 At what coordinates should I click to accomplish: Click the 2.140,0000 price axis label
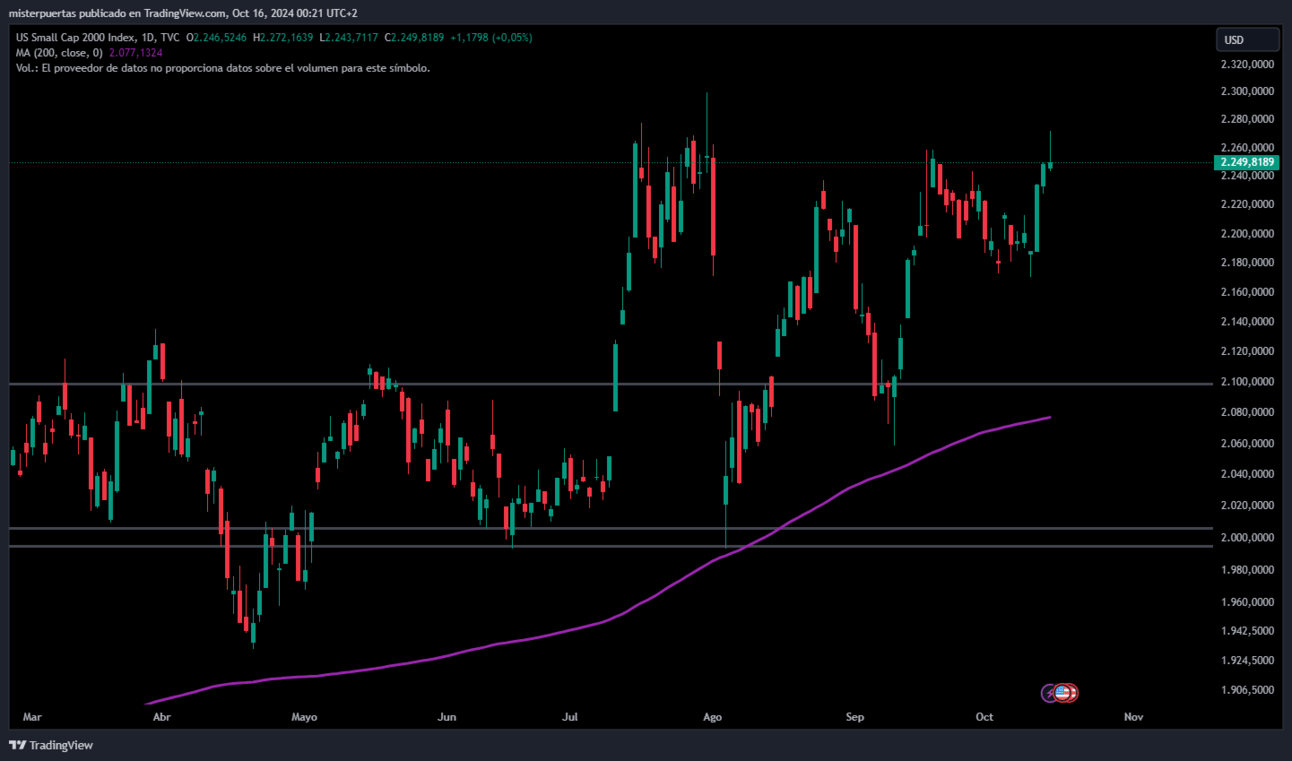(1247, 322)
